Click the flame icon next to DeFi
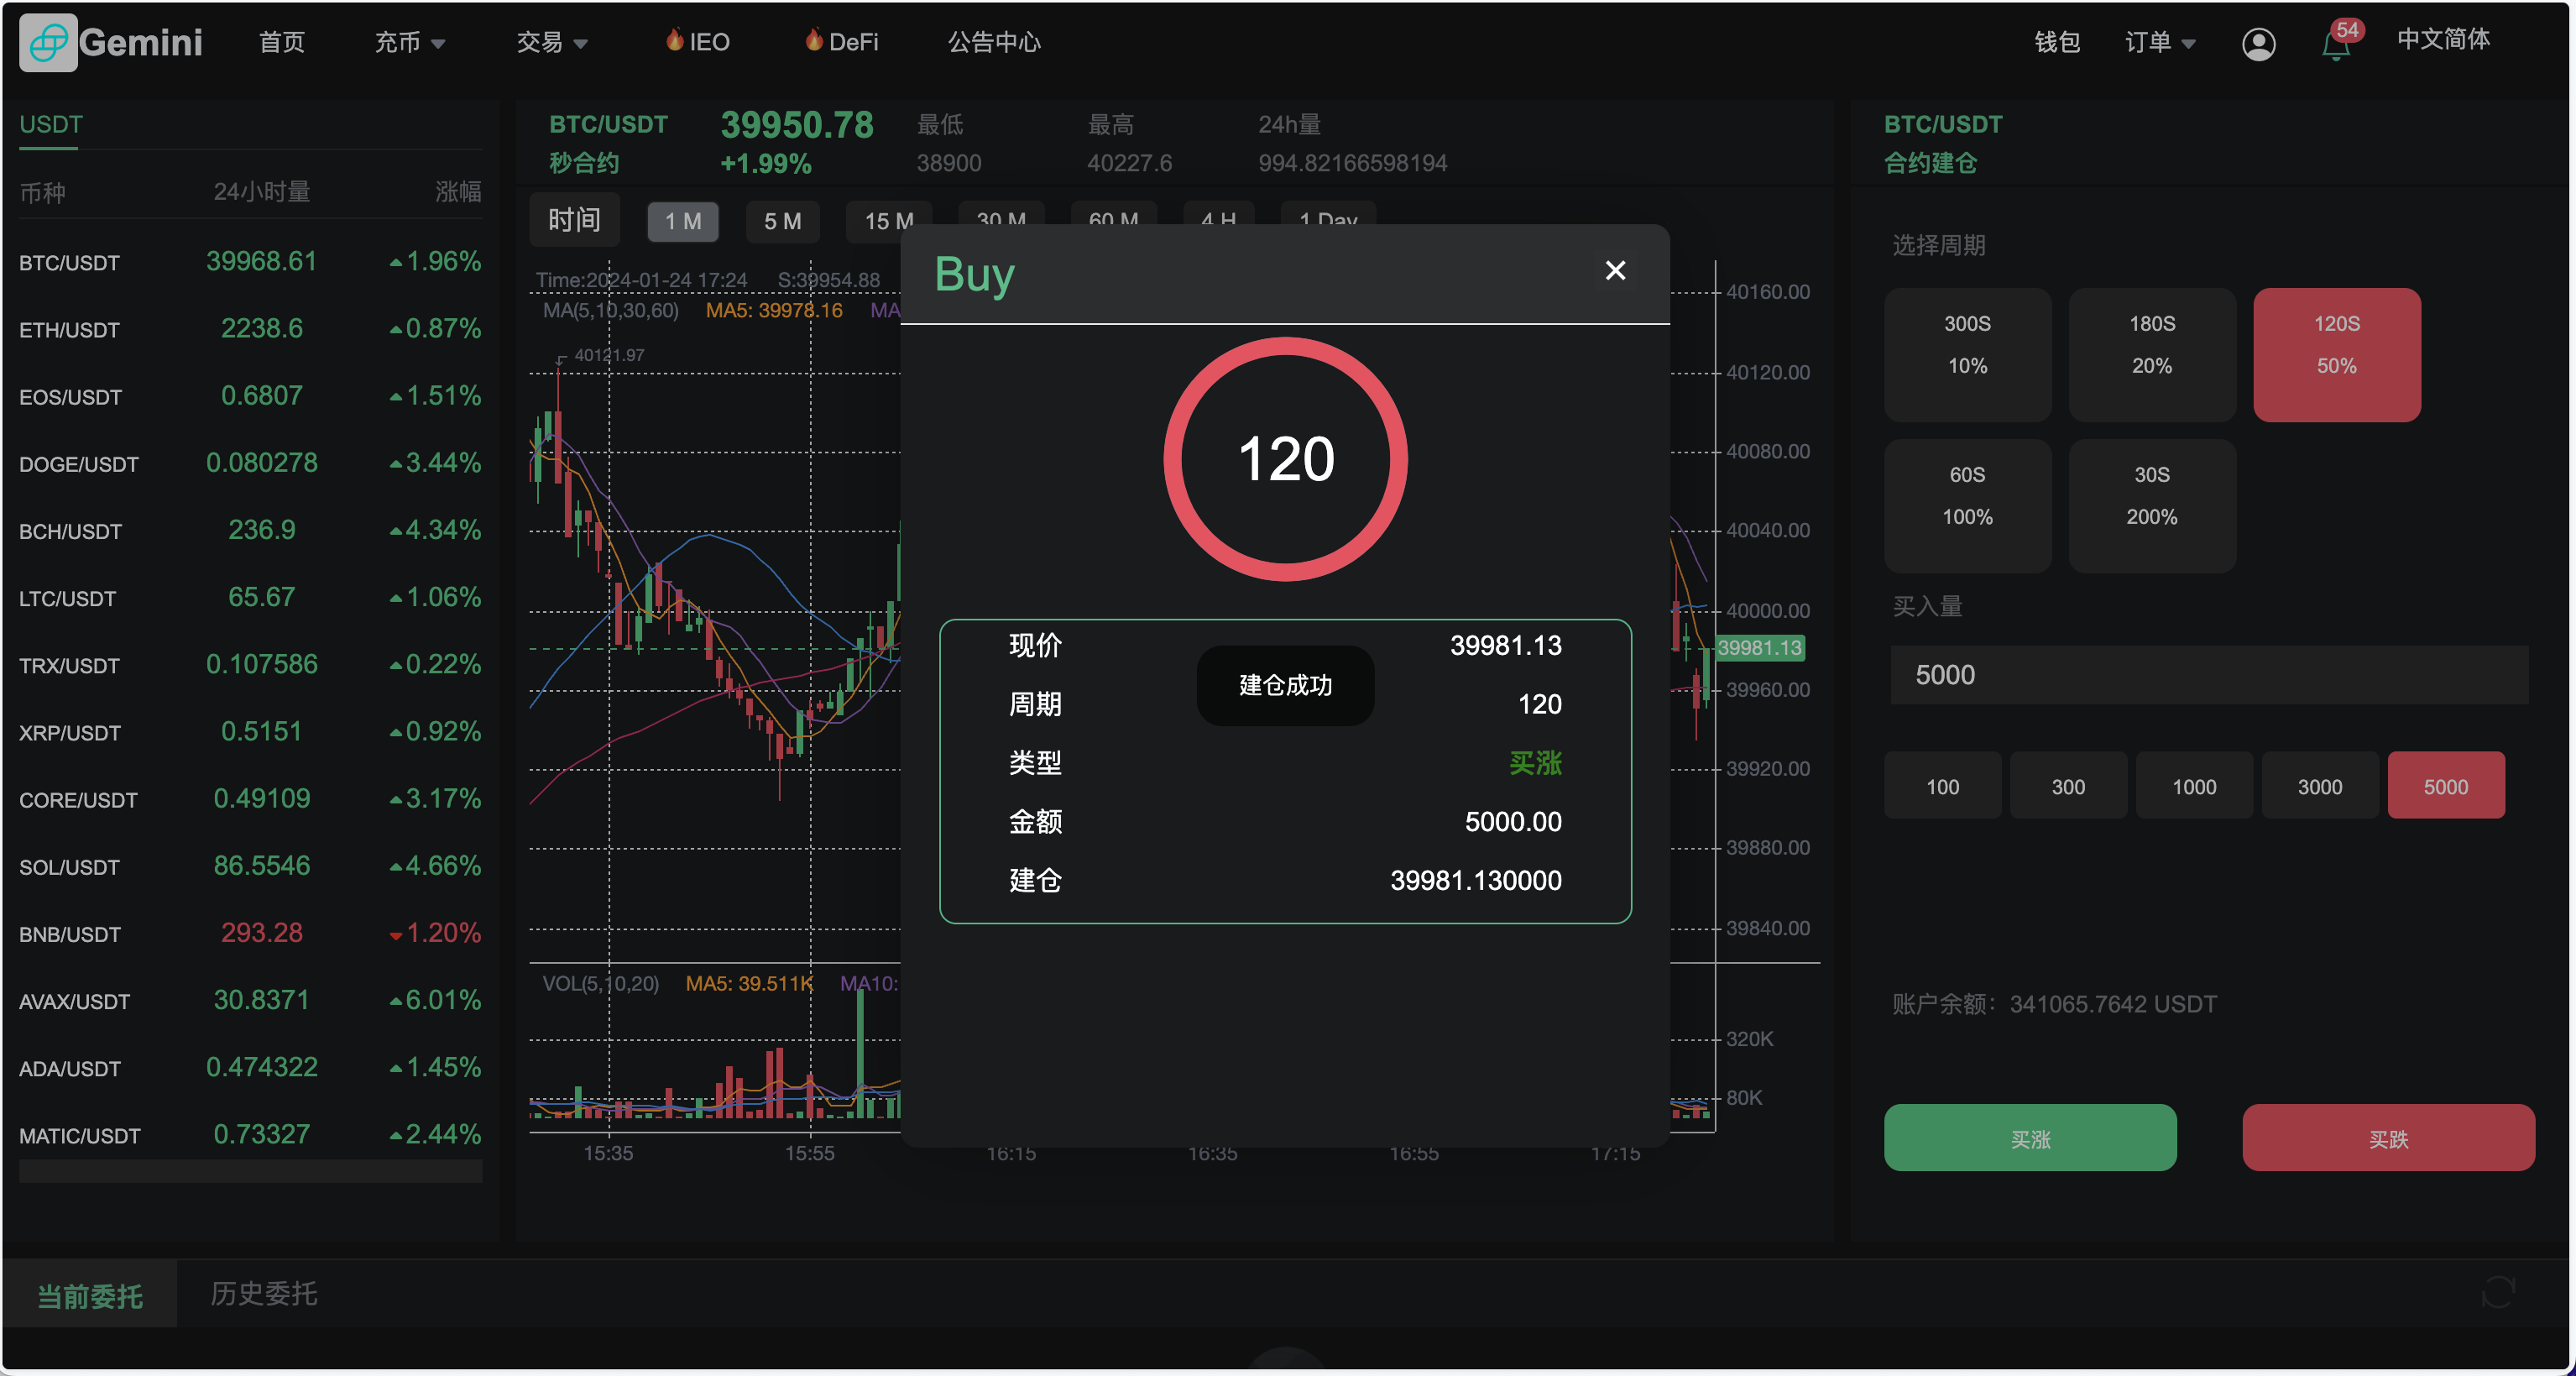 pos(816,41)
